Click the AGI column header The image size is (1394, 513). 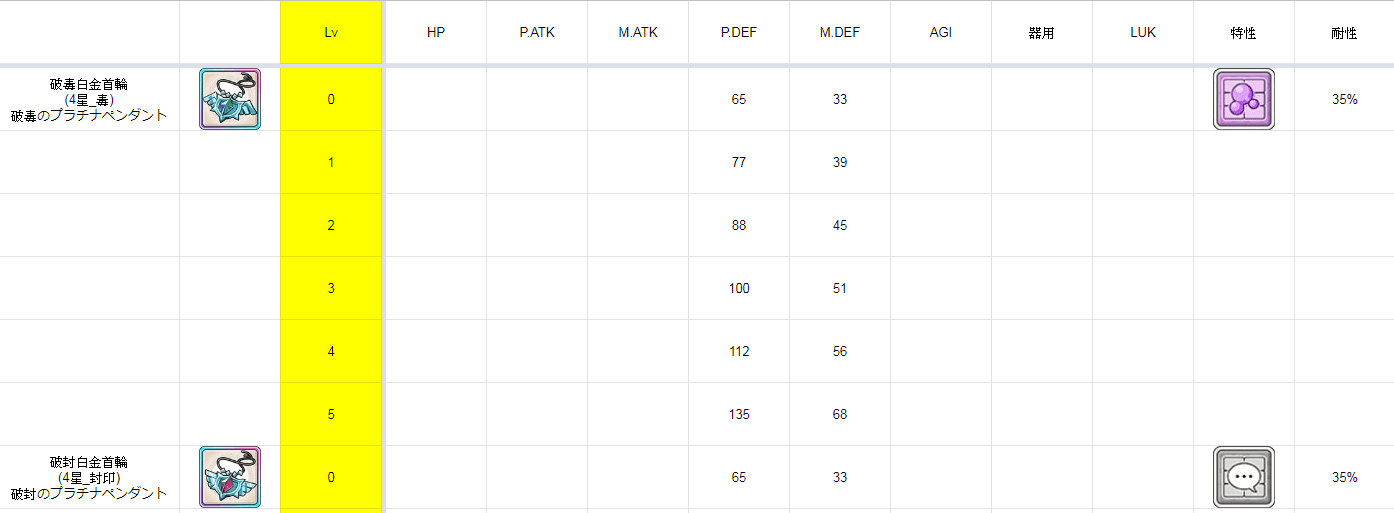(x=941, y=32)
